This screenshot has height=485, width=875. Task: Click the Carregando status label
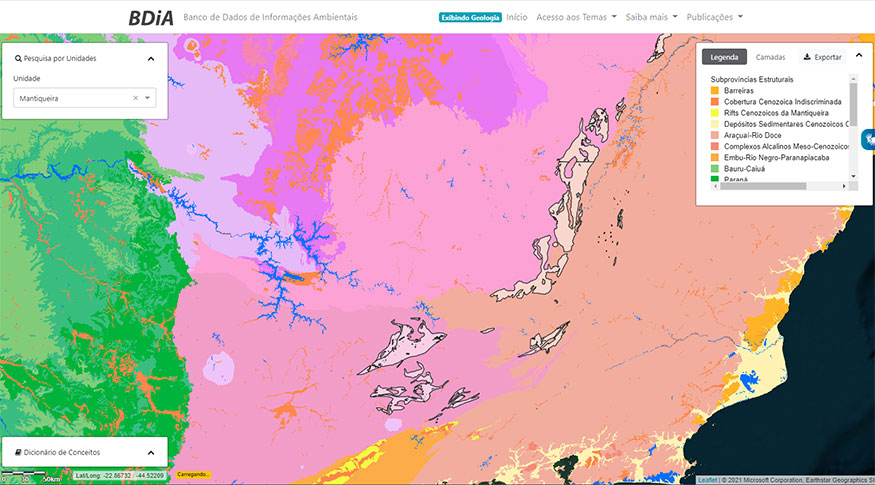tap(193, 475)
